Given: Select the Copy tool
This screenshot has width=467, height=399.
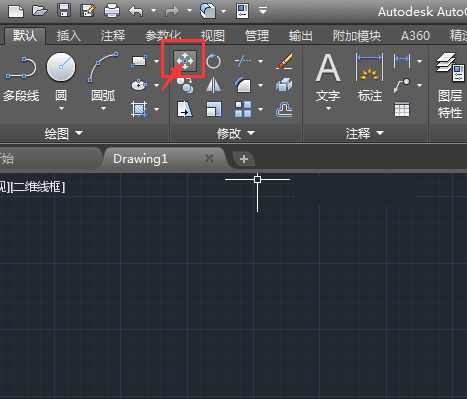Looking at the screenshot, I should (185, 85).
